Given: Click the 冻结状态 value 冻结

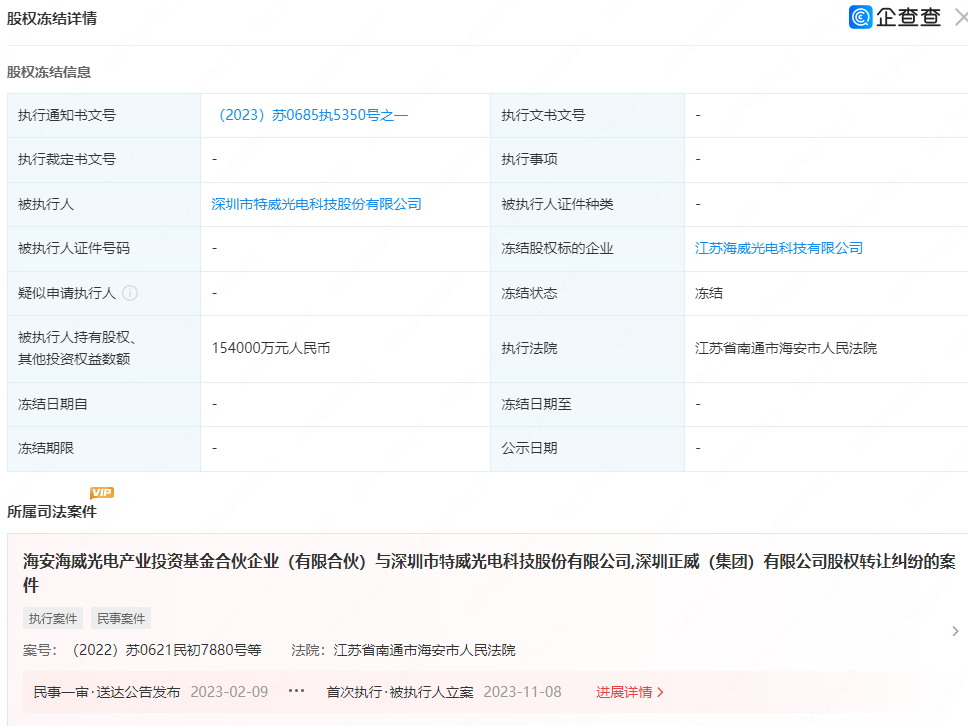Looking at the screenshot, I should 709,293.
